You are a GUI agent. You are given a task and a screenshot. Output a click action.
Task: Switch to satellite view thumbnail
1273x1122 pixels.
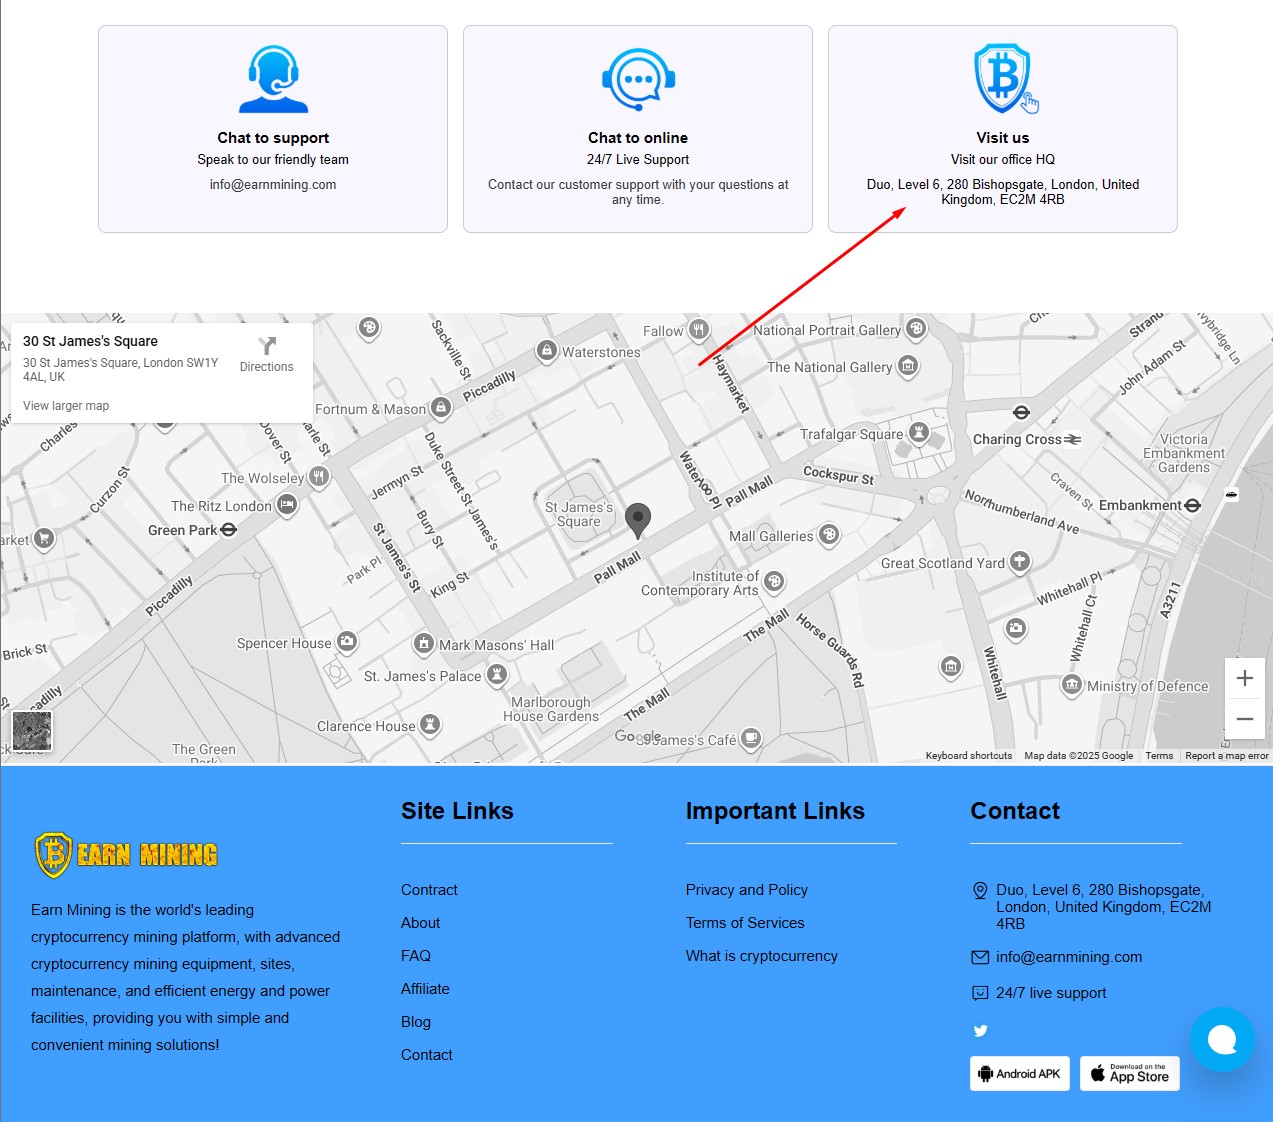click(x=32, y=731)
